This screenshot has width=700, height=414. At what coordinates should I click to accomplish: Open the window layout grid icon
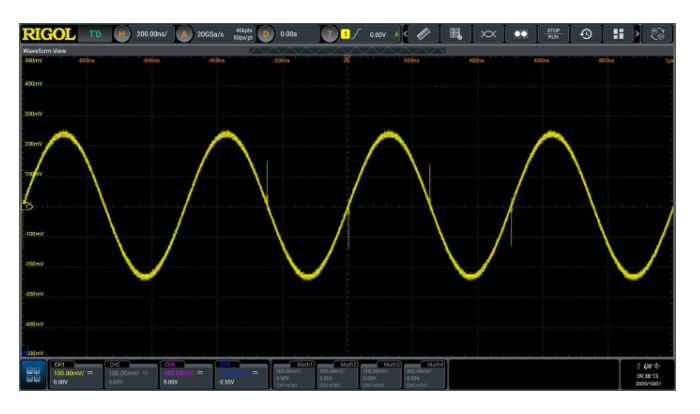tap(618, 34)
